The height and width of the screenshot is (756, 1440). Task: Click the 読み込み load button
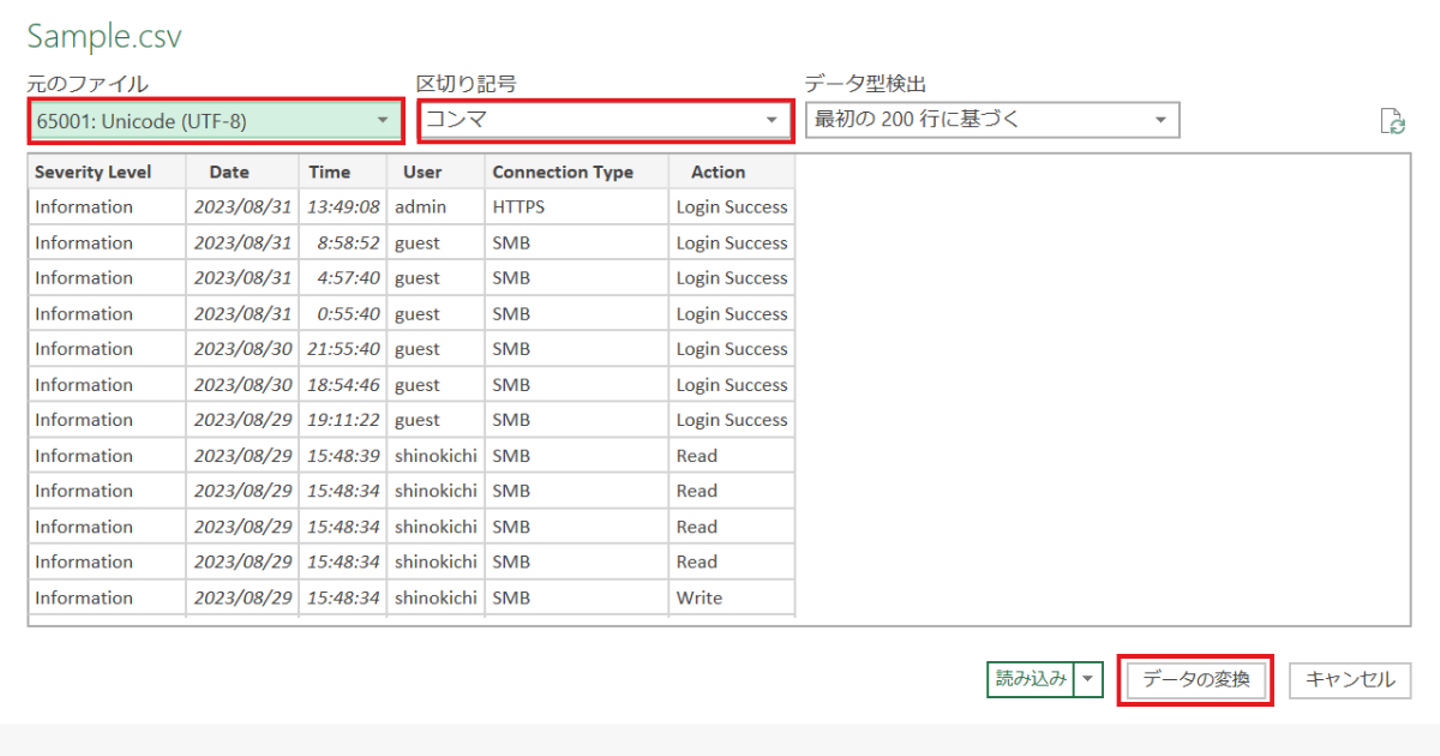point(1030,679)
